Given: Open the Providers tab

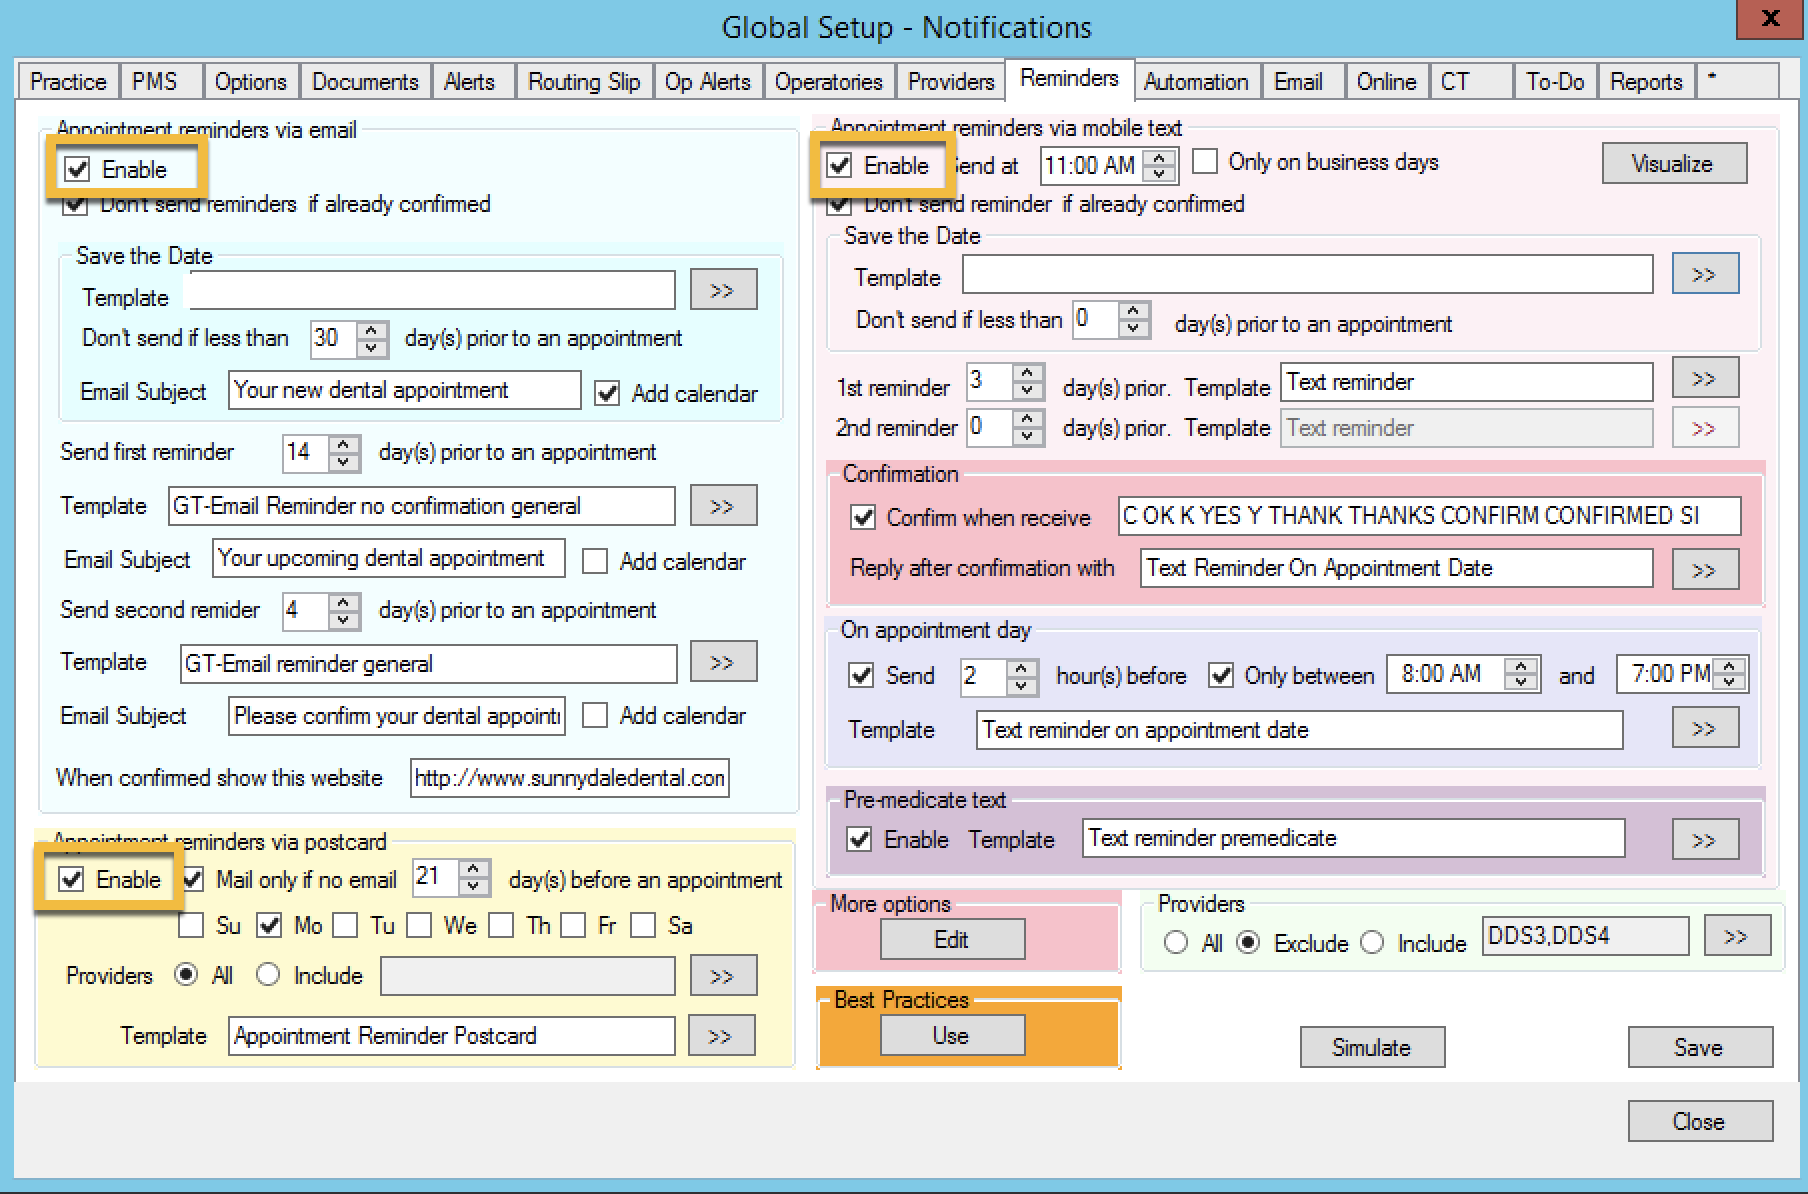Looking at the screenshot, I should [x=950, y=82].
